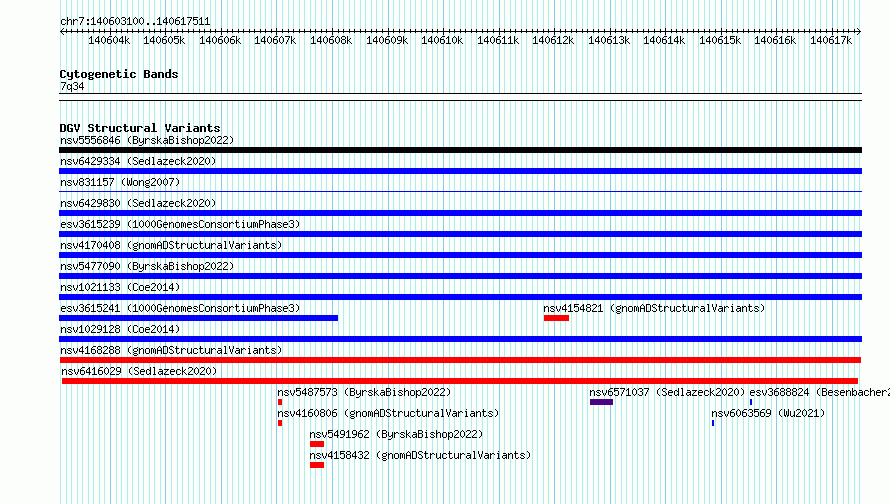Open nsv5477090 (ByrskaBishop2022) label
Viewport: 890px width, 504px height.
[147, 266]
